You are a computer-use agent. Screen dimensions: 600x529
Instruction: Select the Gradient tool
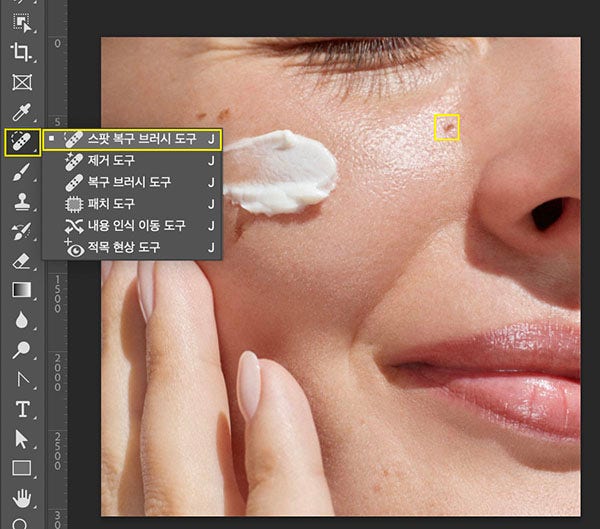21,290
